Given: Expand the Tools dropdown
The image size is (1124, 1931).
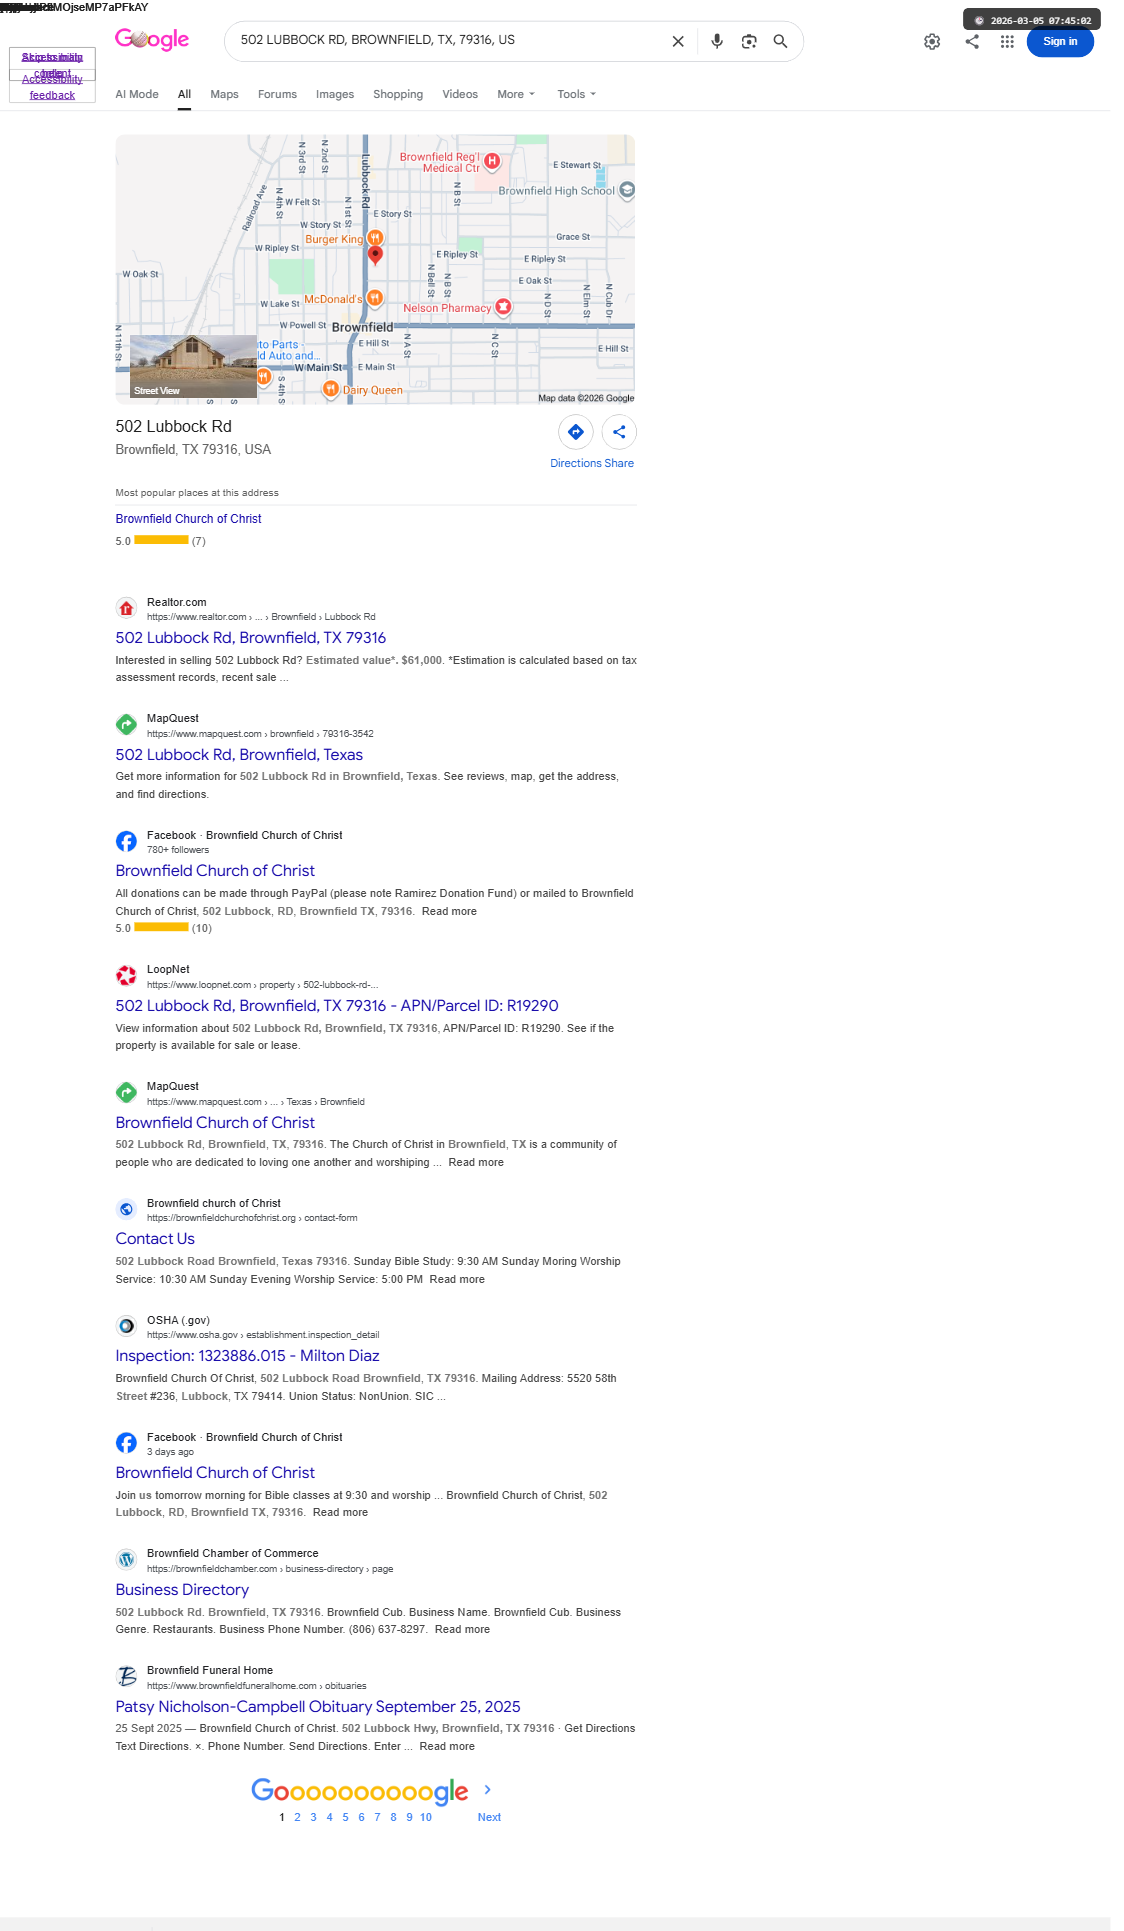Looking at the screenshot, I should pos(576,94).
